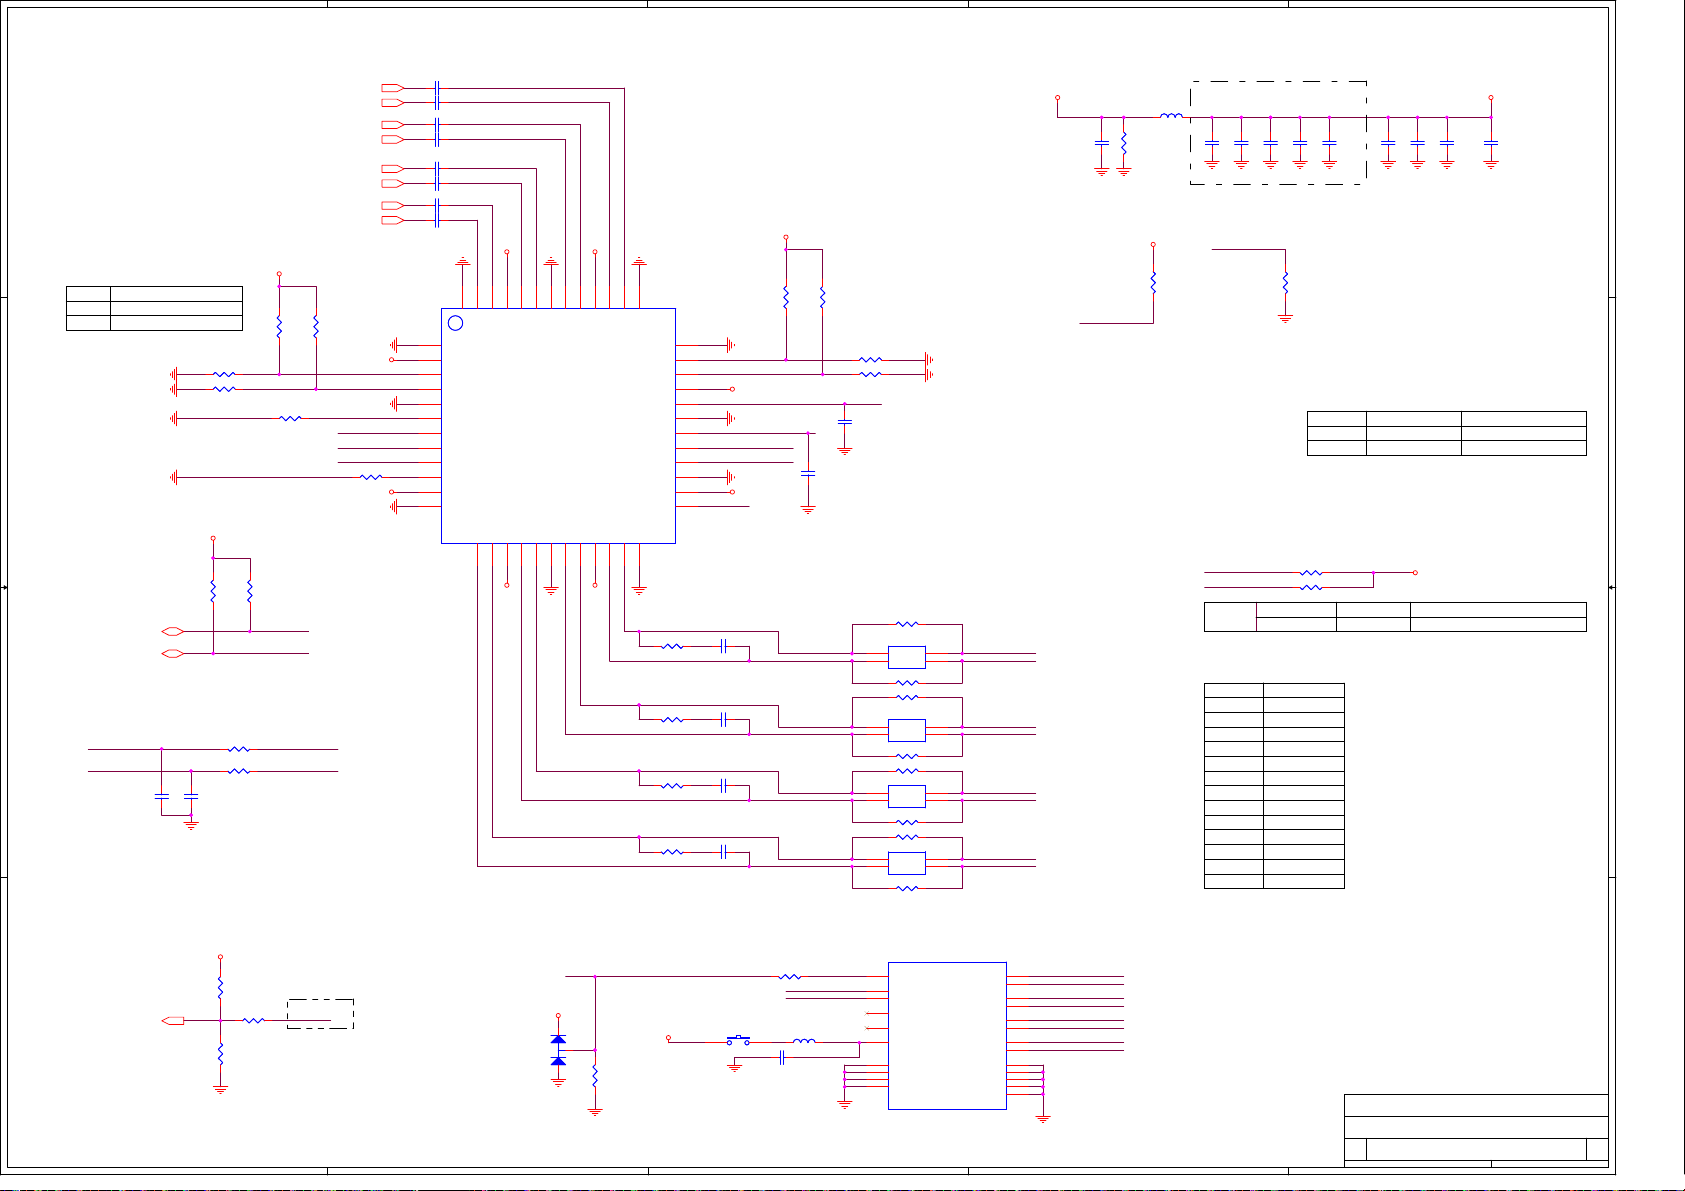
Task: Select the lower diode of the stacked diode pair
Action: pyautogui.click(x=559, y=1060)
